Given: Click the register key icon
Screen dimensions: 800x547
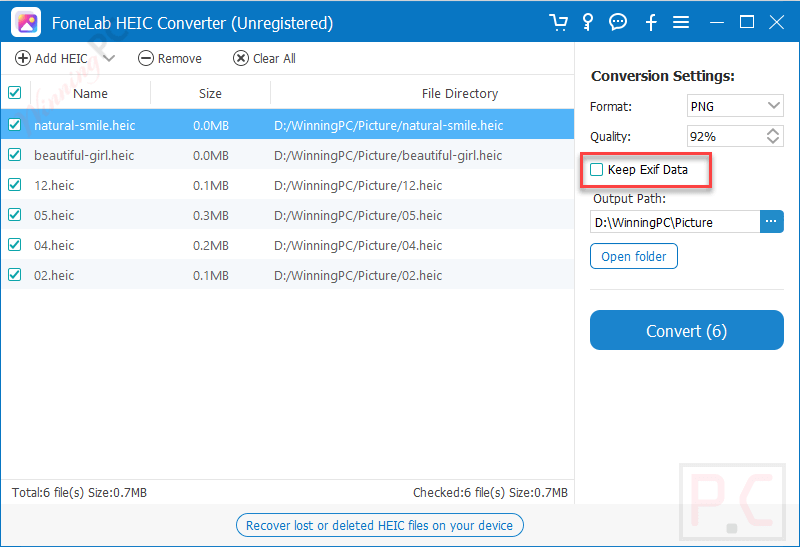Looking at the screenshot, I should 588,22.
